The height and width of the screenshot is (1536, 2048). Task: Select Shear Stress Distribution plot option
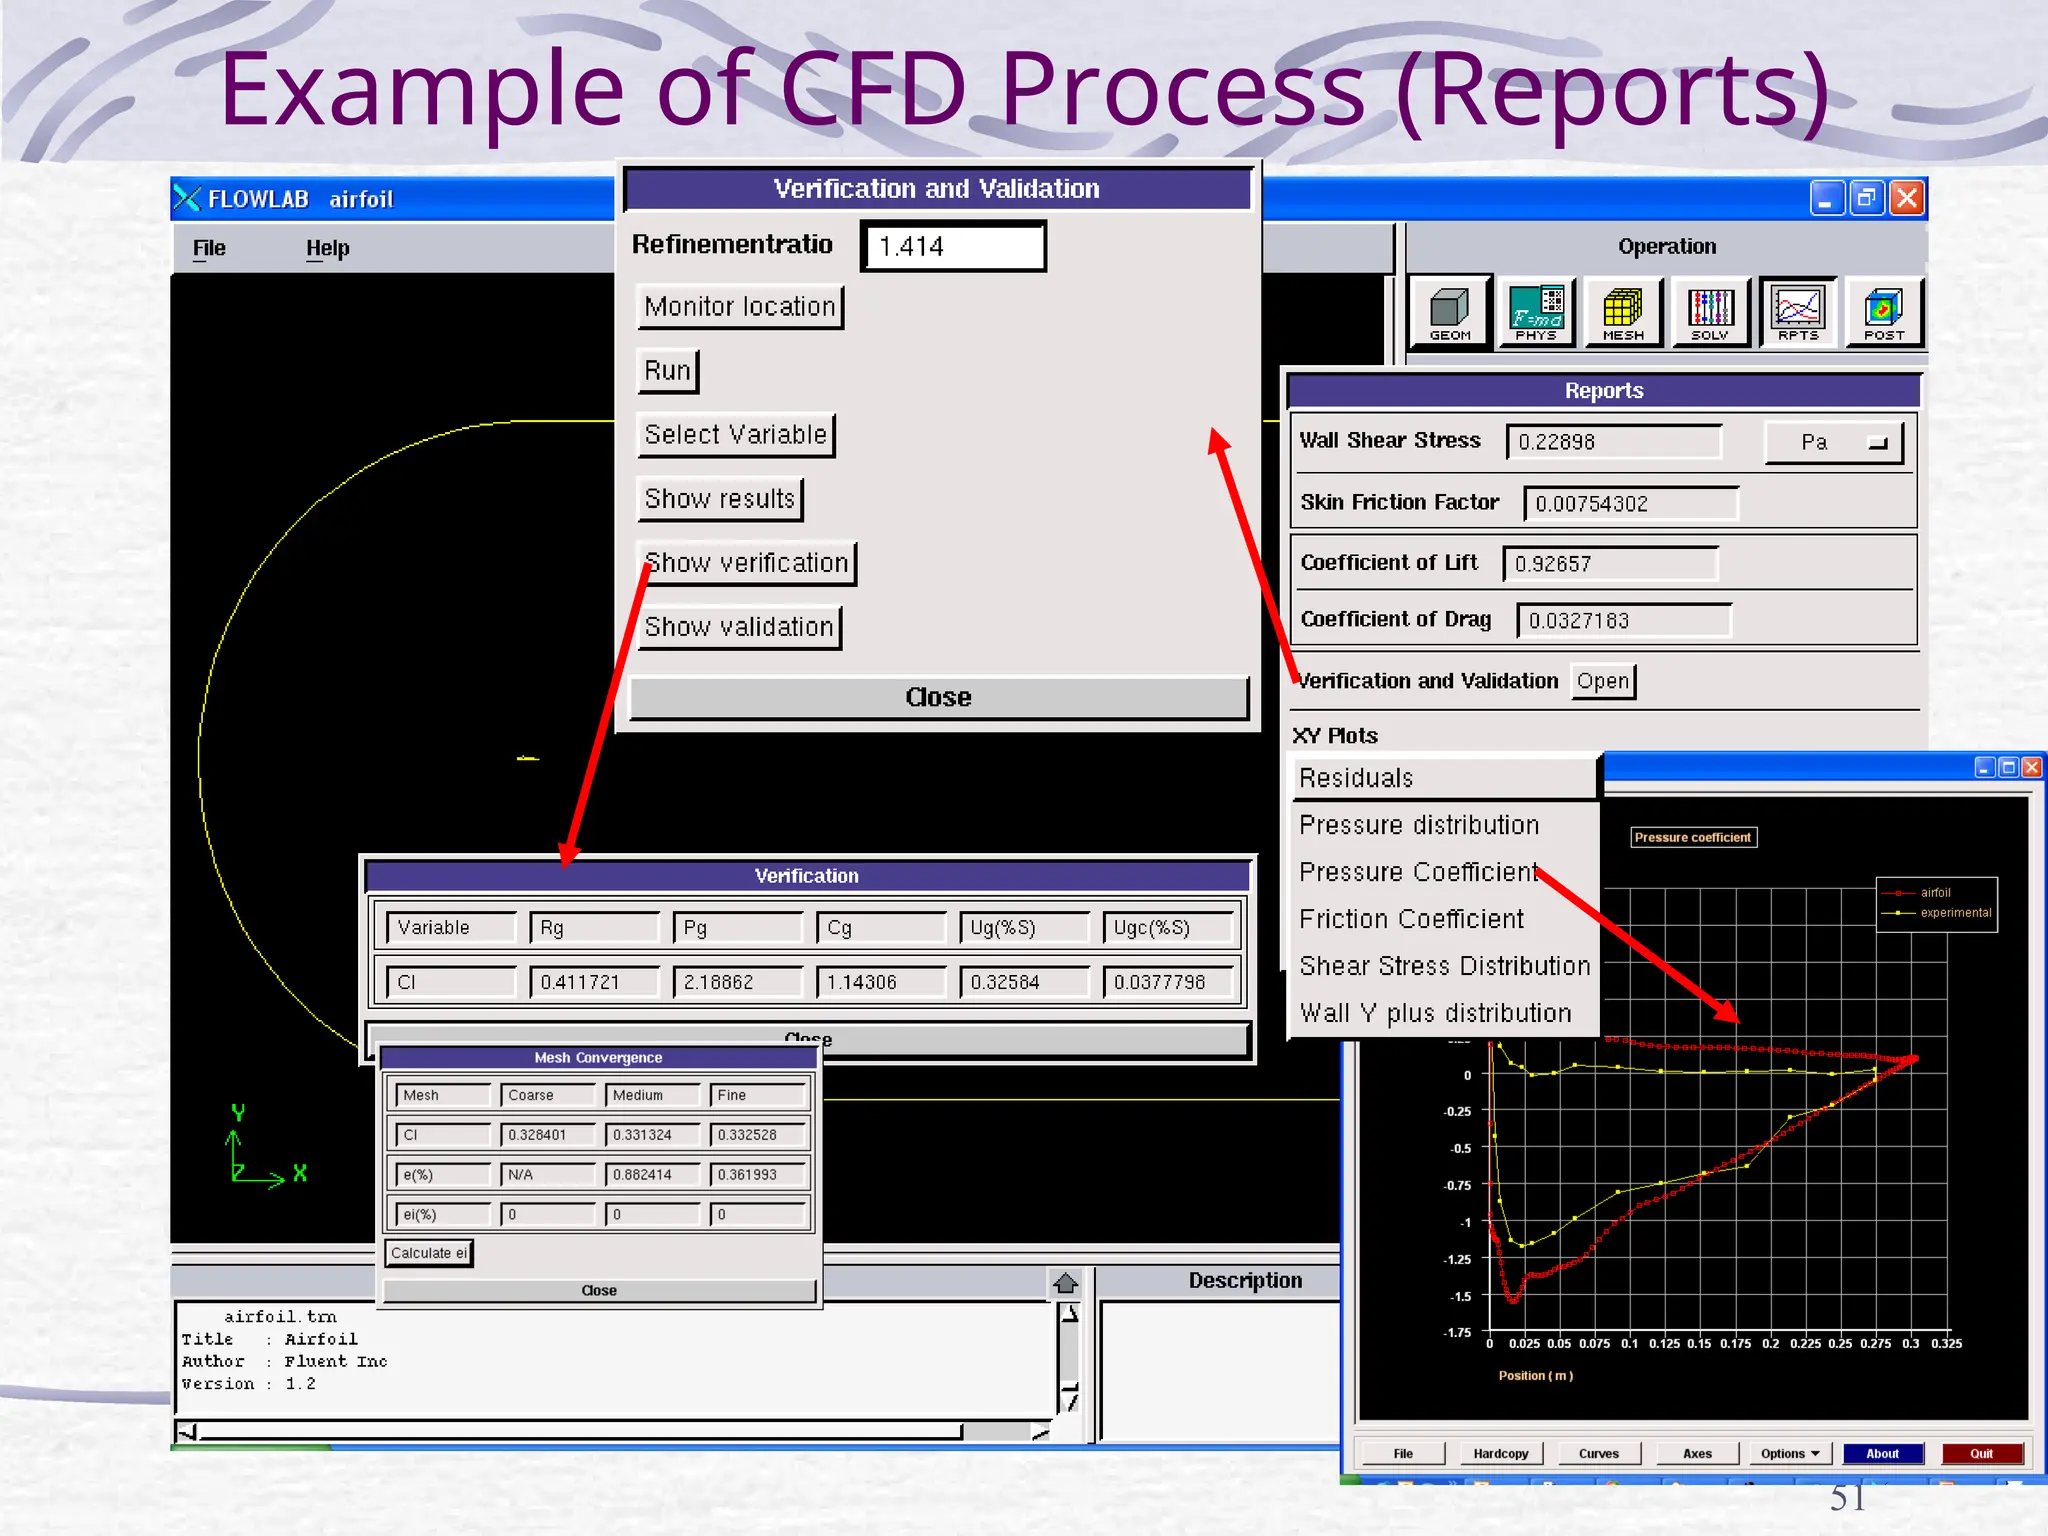click(x=1444, y=966)
